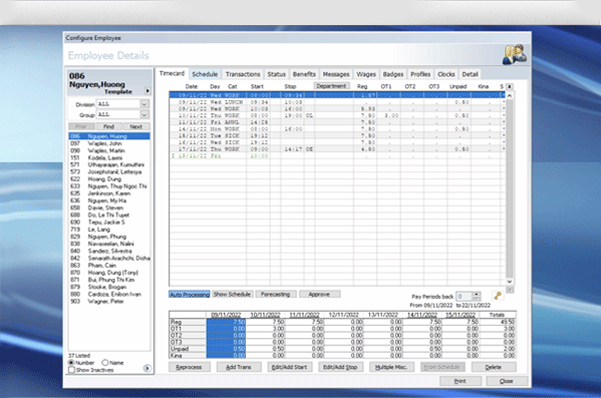Click the Pay Periods back input field
Viewport: 601px width, 398px height.
coord(464,296)
